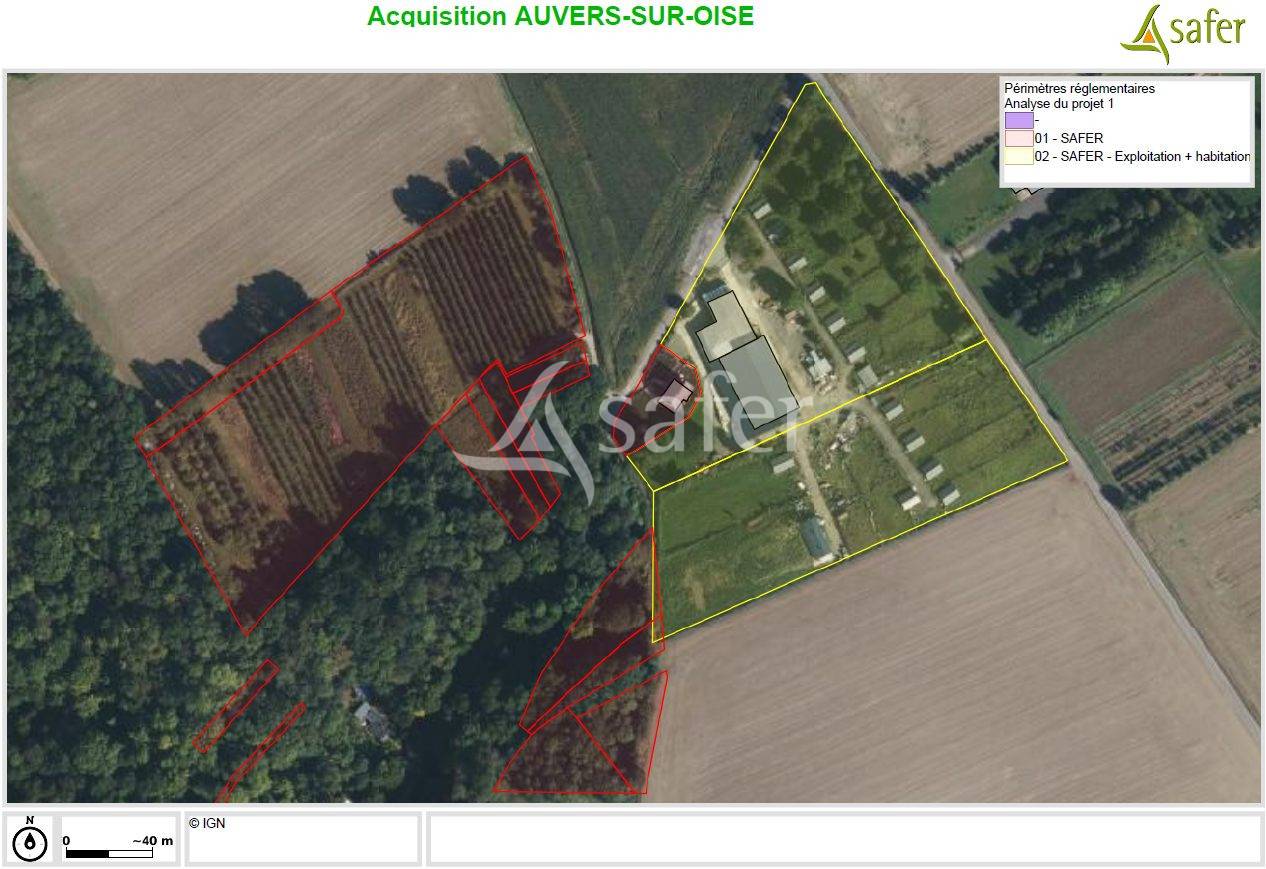Click the ~40 m scale label

click(151, 841)
